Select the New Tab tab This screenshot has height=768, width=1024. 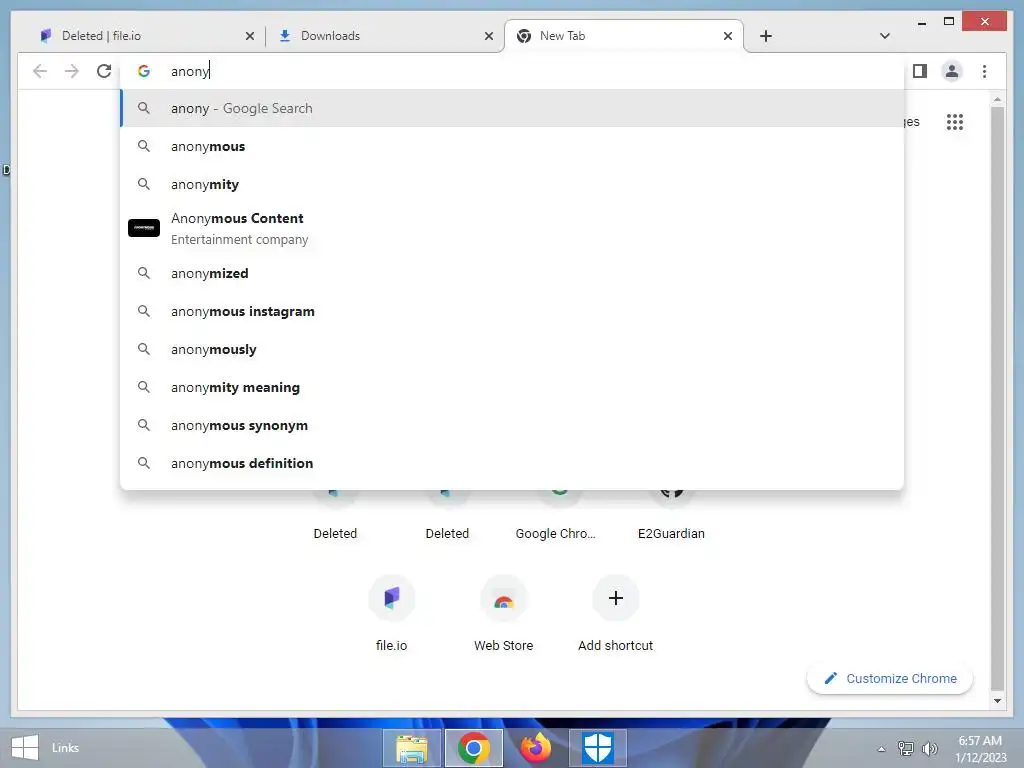coord(624,36)
